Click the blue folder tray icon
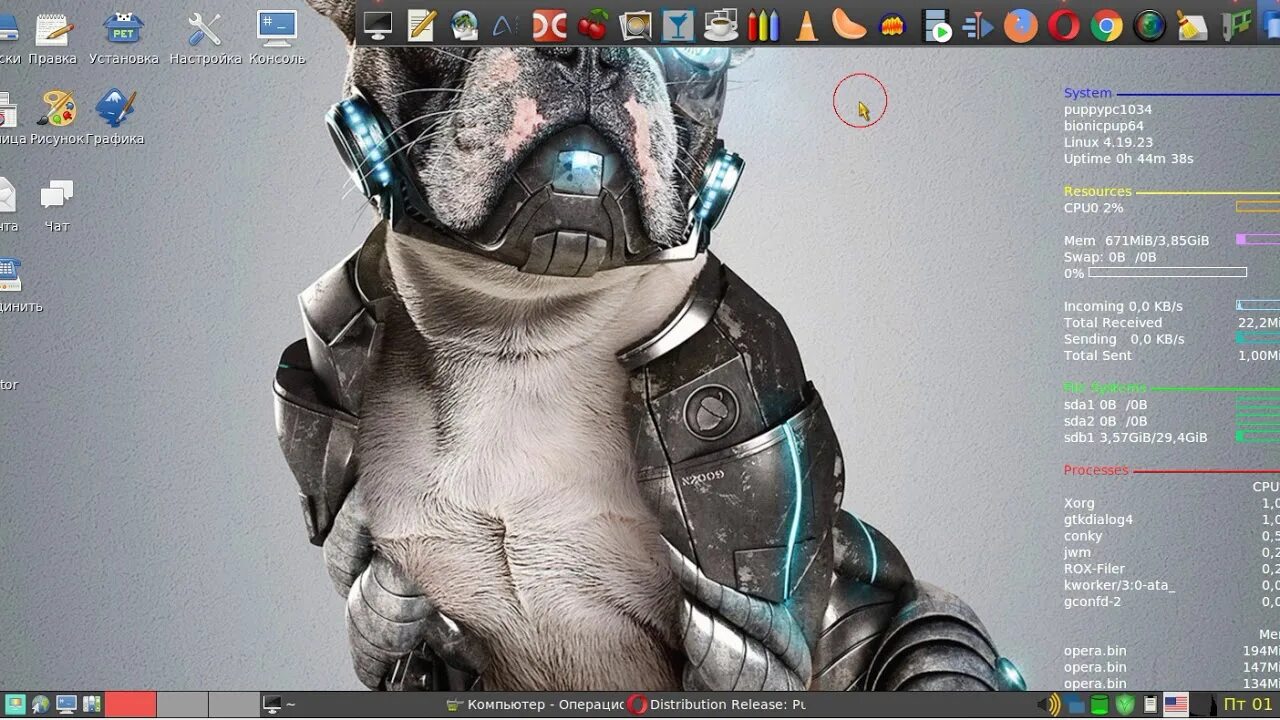Viewport: 1280px width, 720px height. pyautogui.click(x=1076, y=706)
